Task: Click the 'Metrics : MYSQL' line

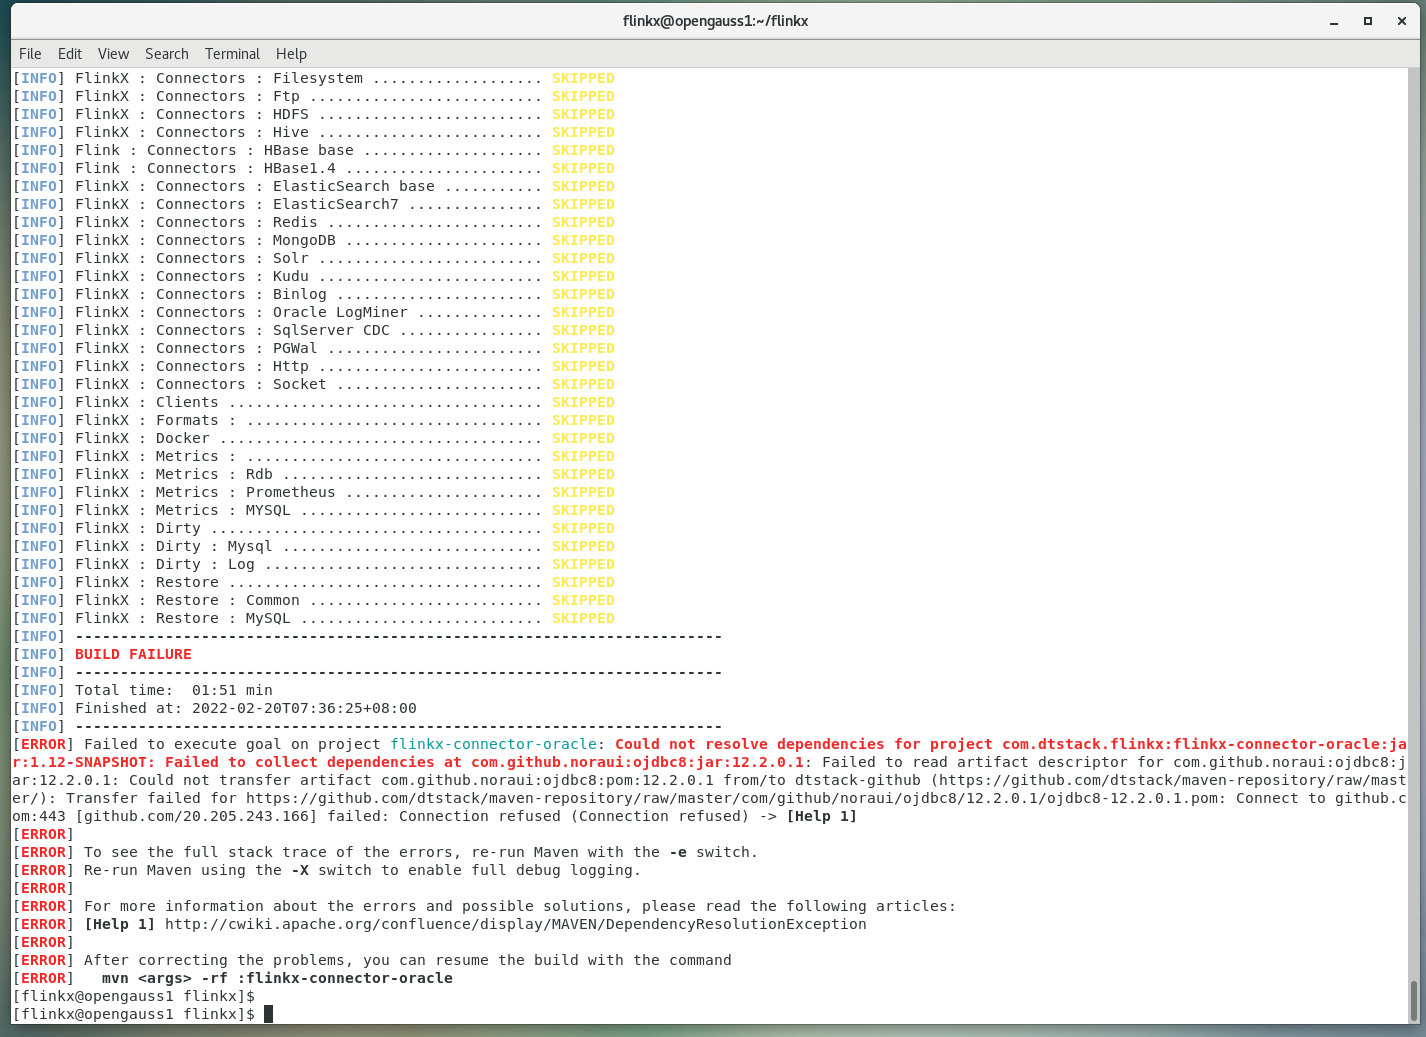Action: pyautogui.click(x=314, y=510)
